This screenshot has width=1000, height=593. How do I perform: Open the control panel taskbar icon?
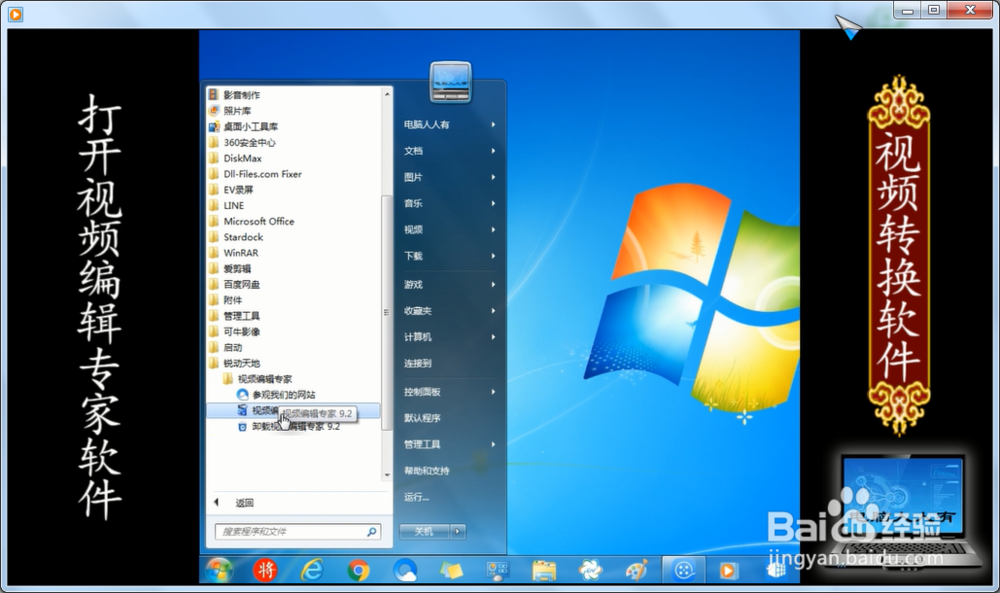point(497,570)
